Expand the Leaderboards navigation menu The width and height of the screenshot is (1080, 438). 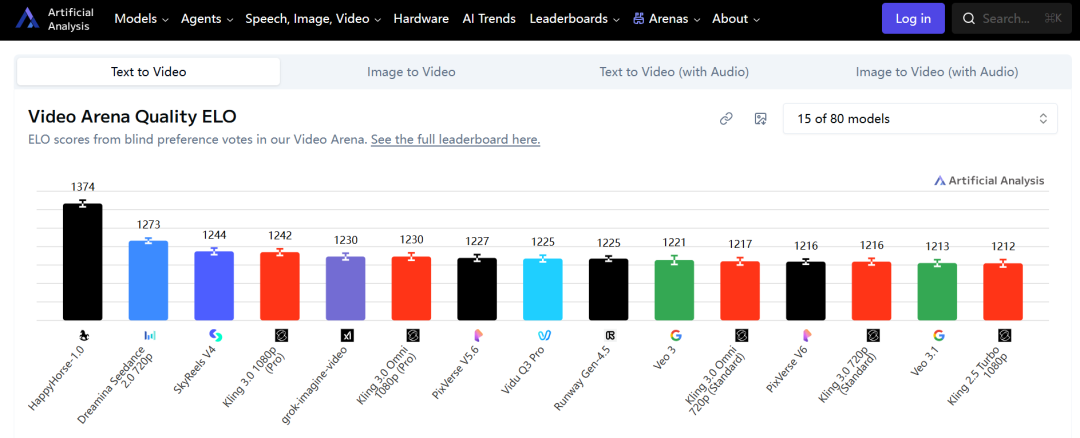click(x=574, y=19)
